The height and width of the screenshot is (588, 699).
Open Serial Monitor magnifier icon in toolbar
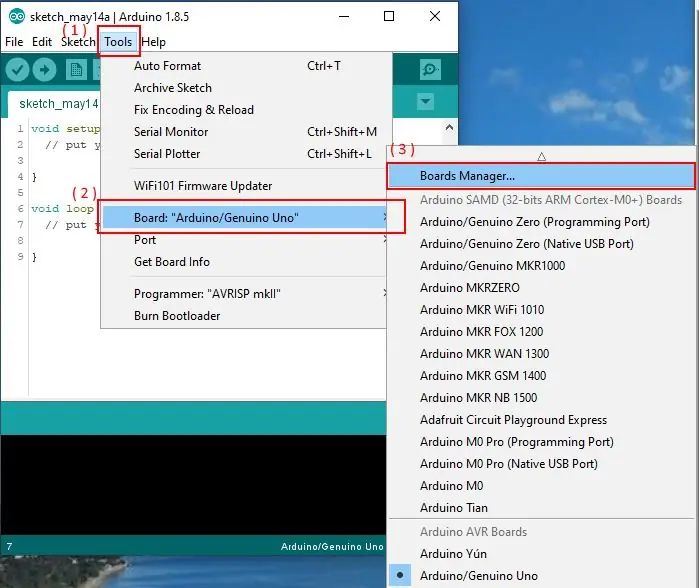coord(430,70)
